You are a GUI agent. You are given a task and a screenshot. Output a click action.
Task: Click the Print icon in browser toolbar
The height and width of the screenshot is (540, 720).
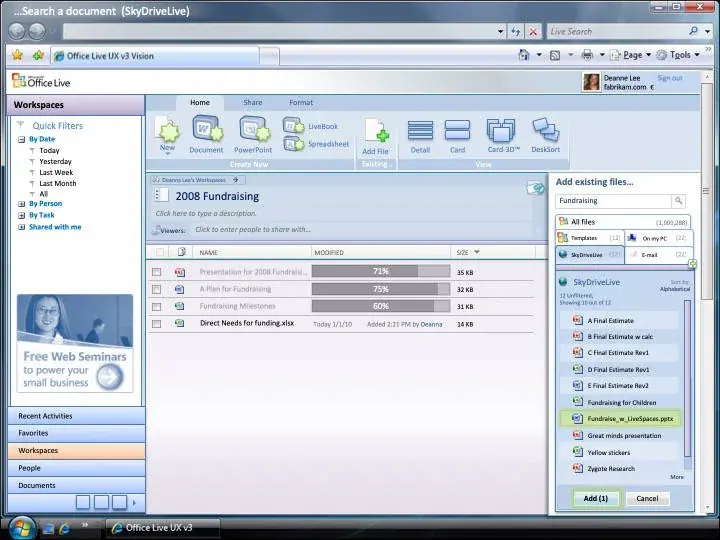pos(587,56)
